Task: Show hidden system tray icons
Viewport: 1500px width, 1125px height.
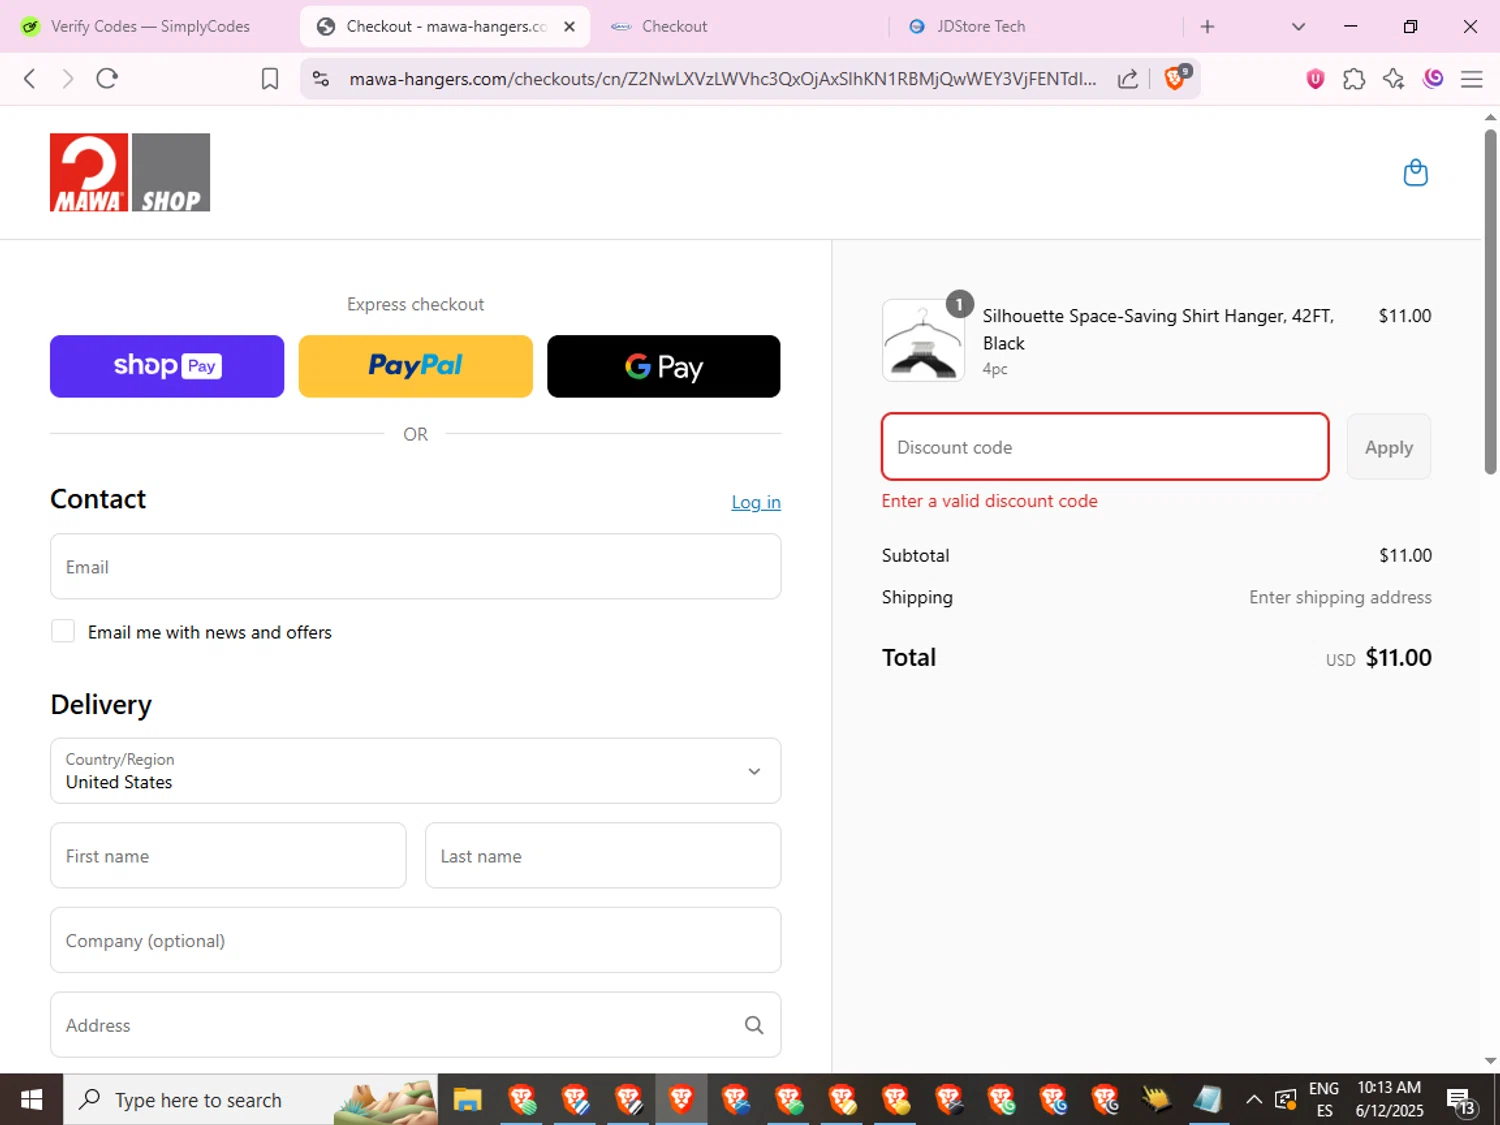Action: coord(1253,1100)
